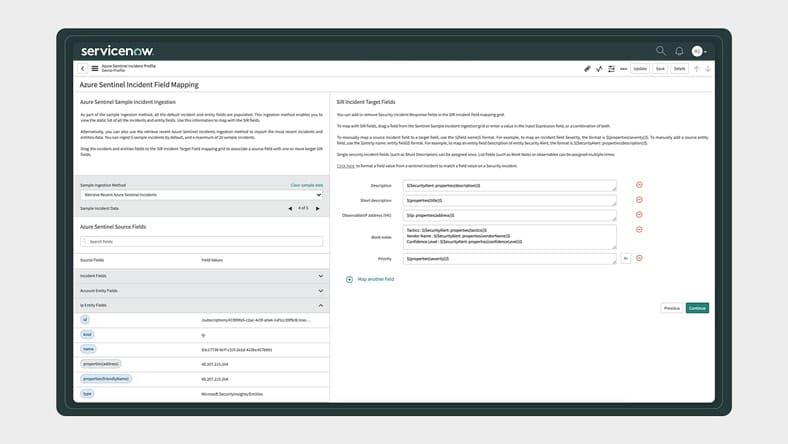Click the Search fields input box
The image size is (788, 444).
tap(202, 242)
